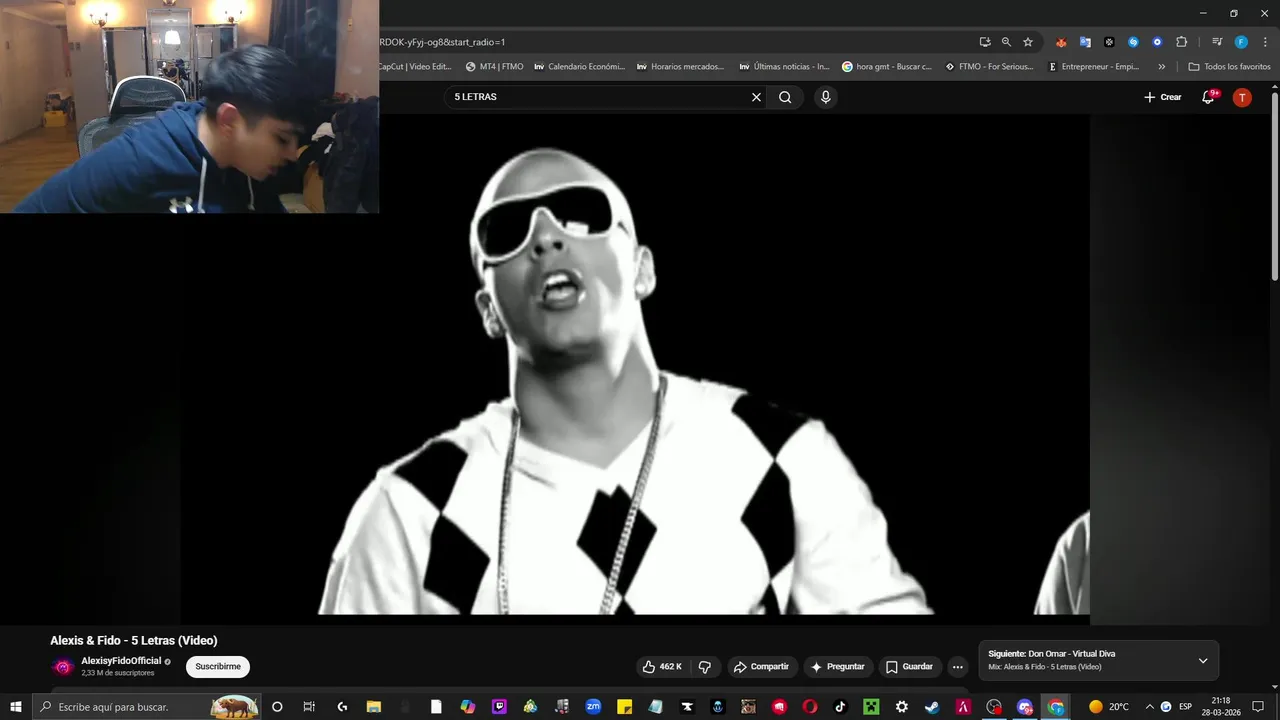The height and width of the screenshot is (720, 1280).
Task: Open the MT4 FTMO bookmark
Action: pyautogui.click(x=495, y=67)
